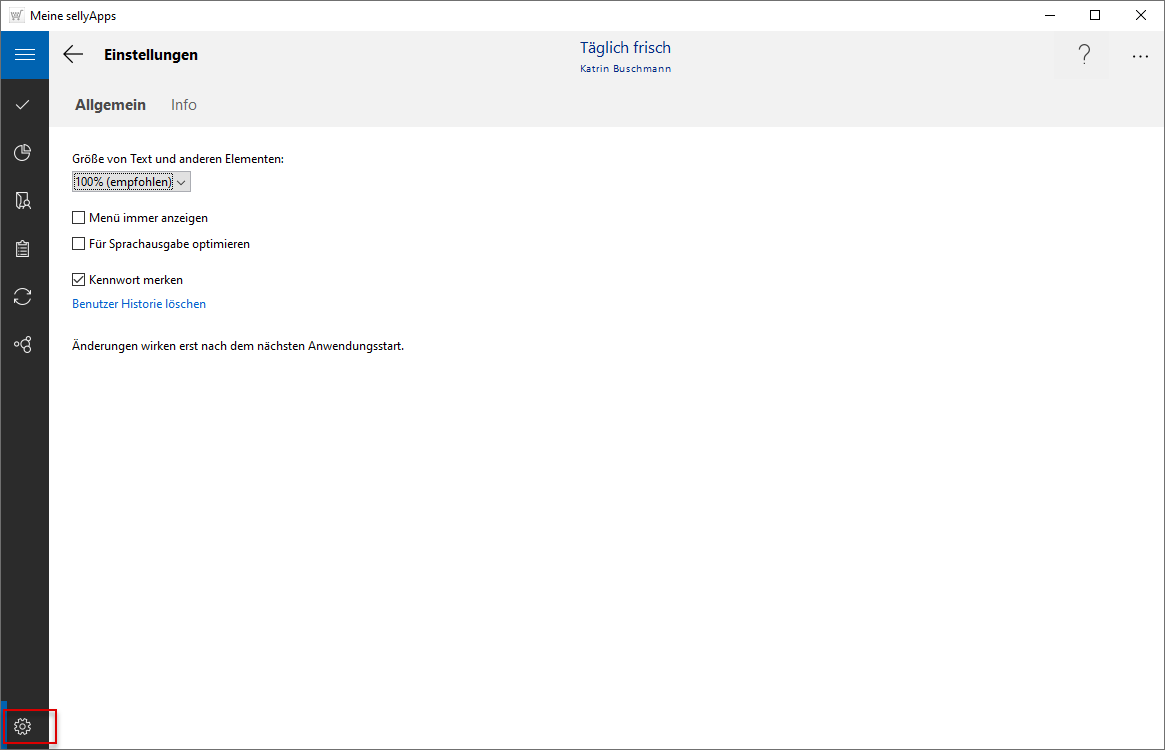This screenshot has width=1165, height=750.
Task: Uncheck the 'Kennwort merken' checkbox
Action: tap(79, 280)
